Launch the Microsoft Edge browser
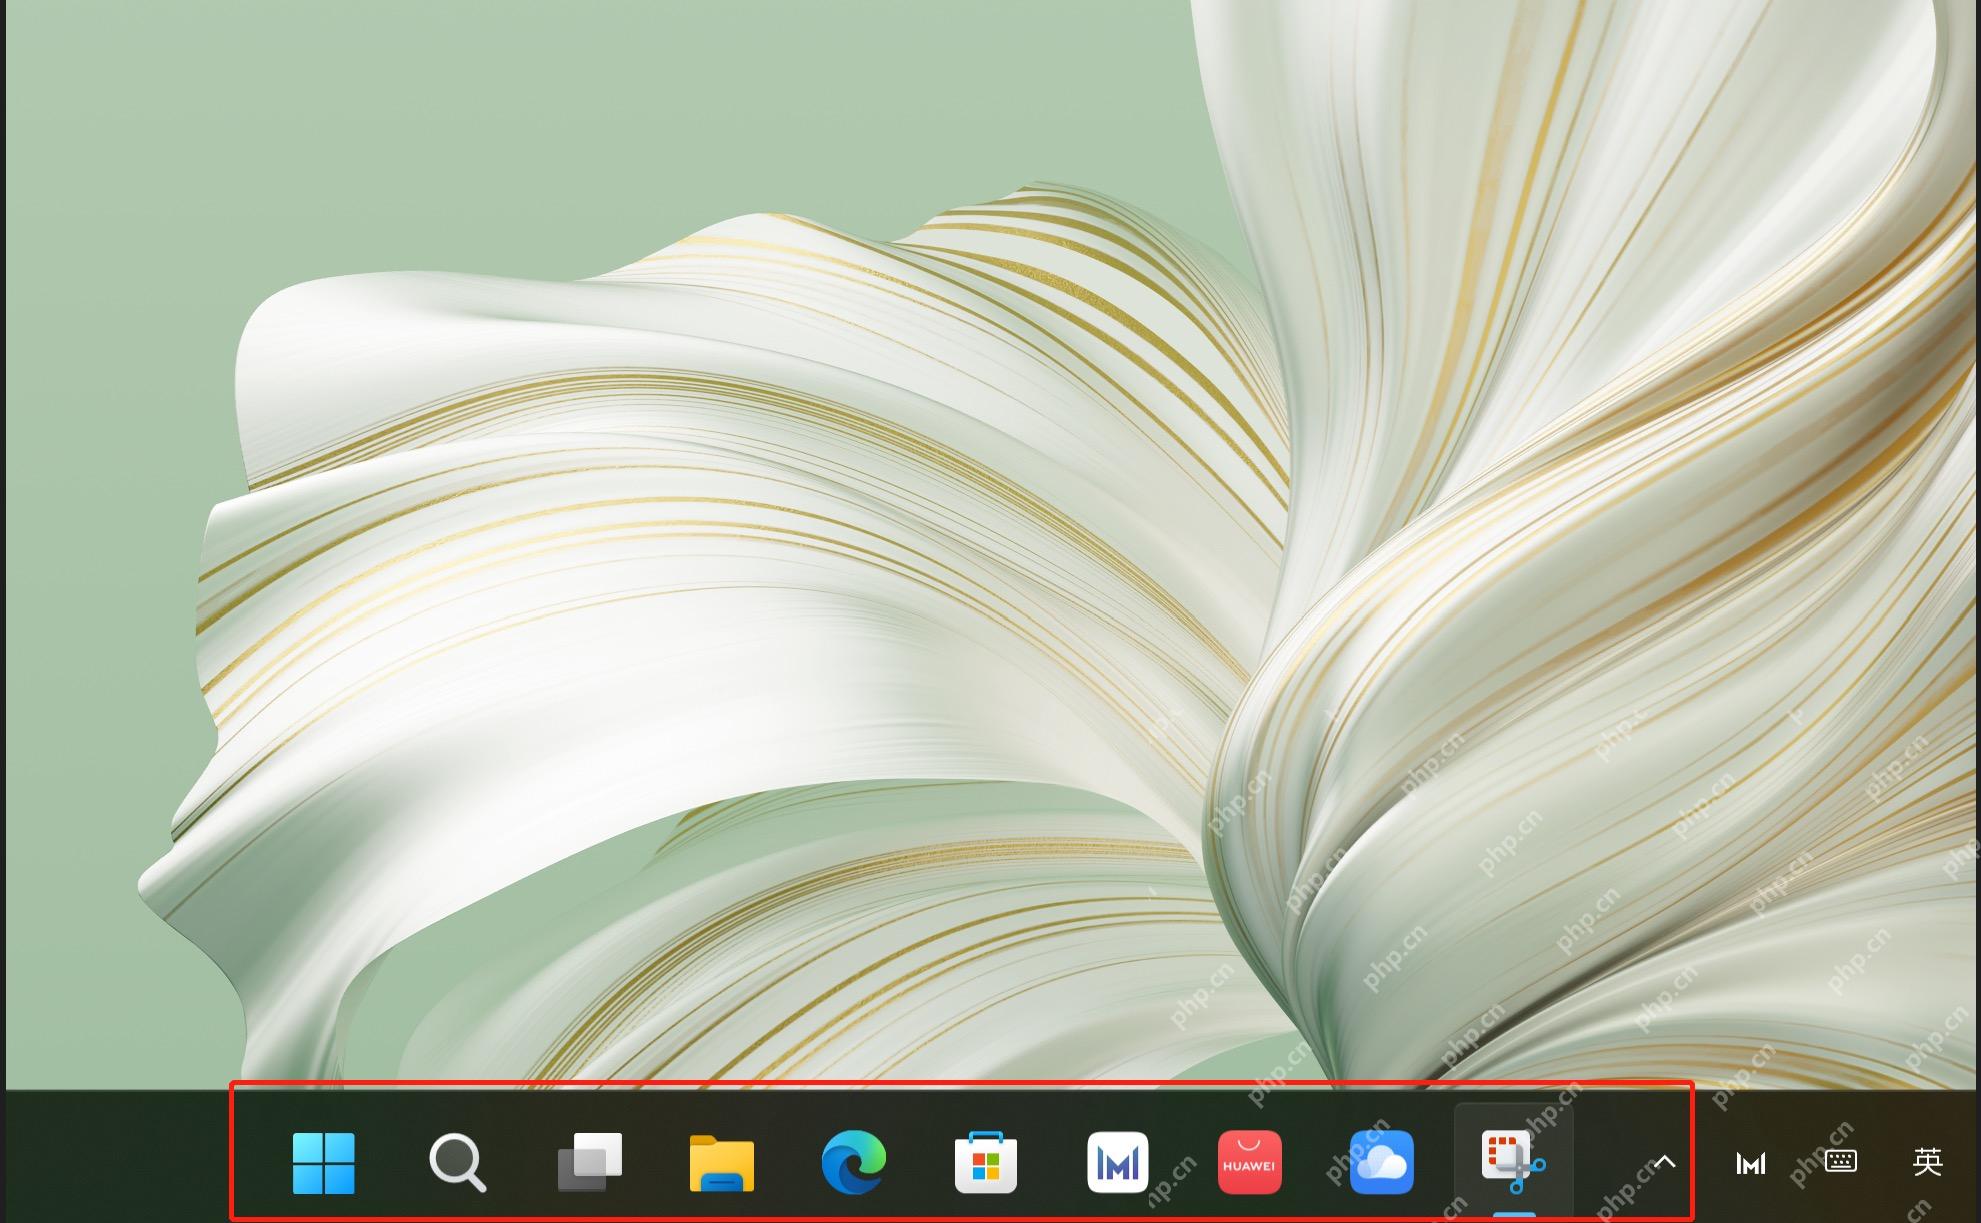Screen dimensions: 1981x1223 [853, 1162]
